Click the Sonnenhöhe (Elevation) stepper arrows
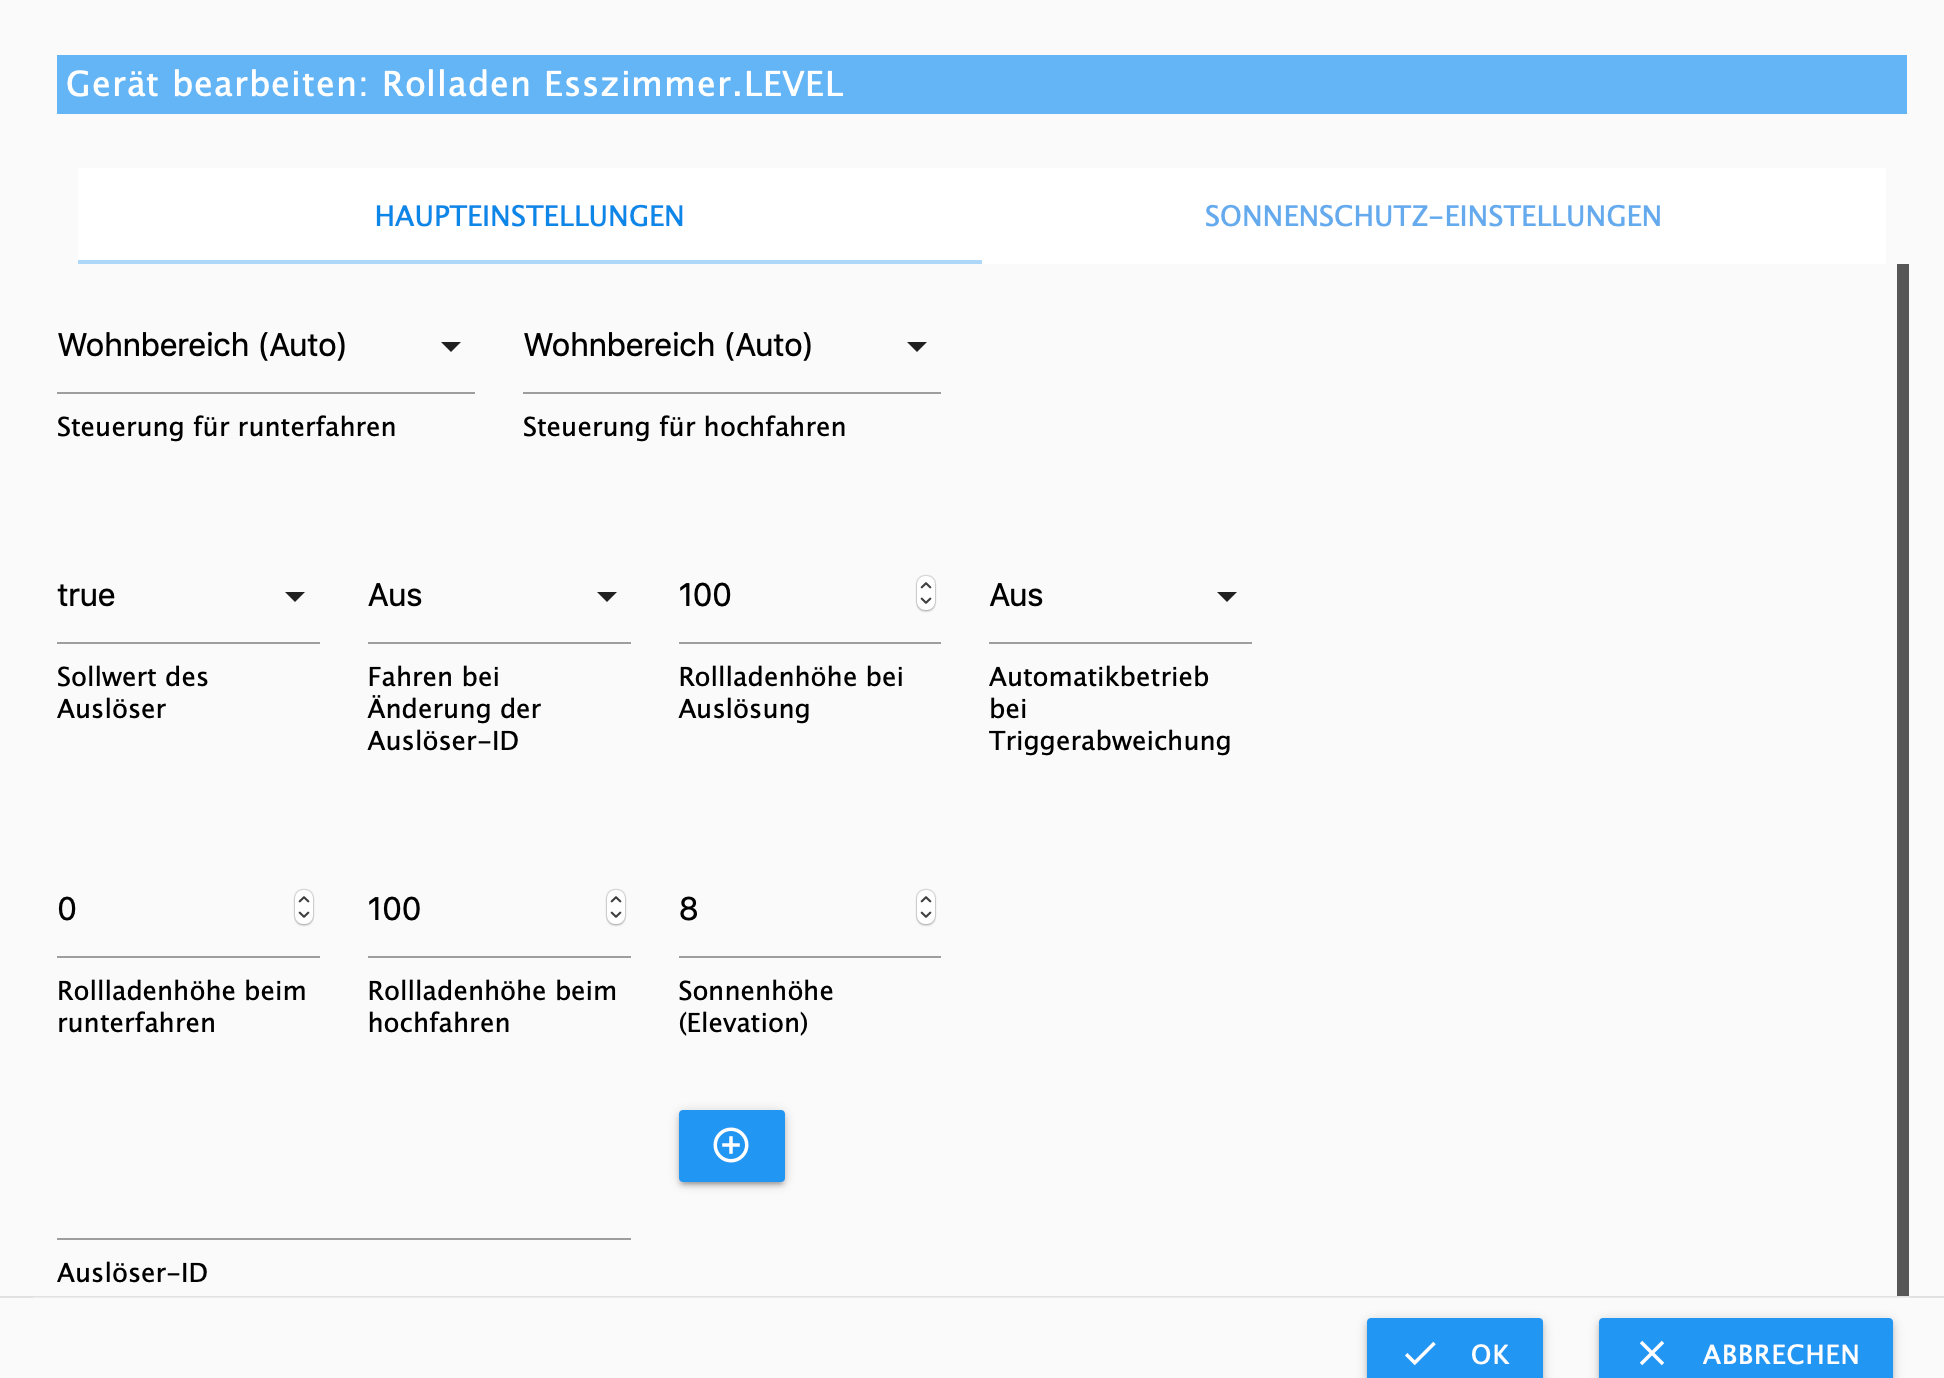The width and height of the screenshot is (1944, 1378). click(x=926, y=908)
